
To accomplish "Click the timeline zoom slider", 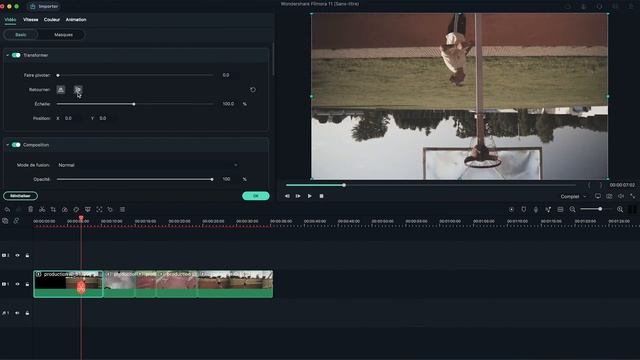I will coord(596,209).
